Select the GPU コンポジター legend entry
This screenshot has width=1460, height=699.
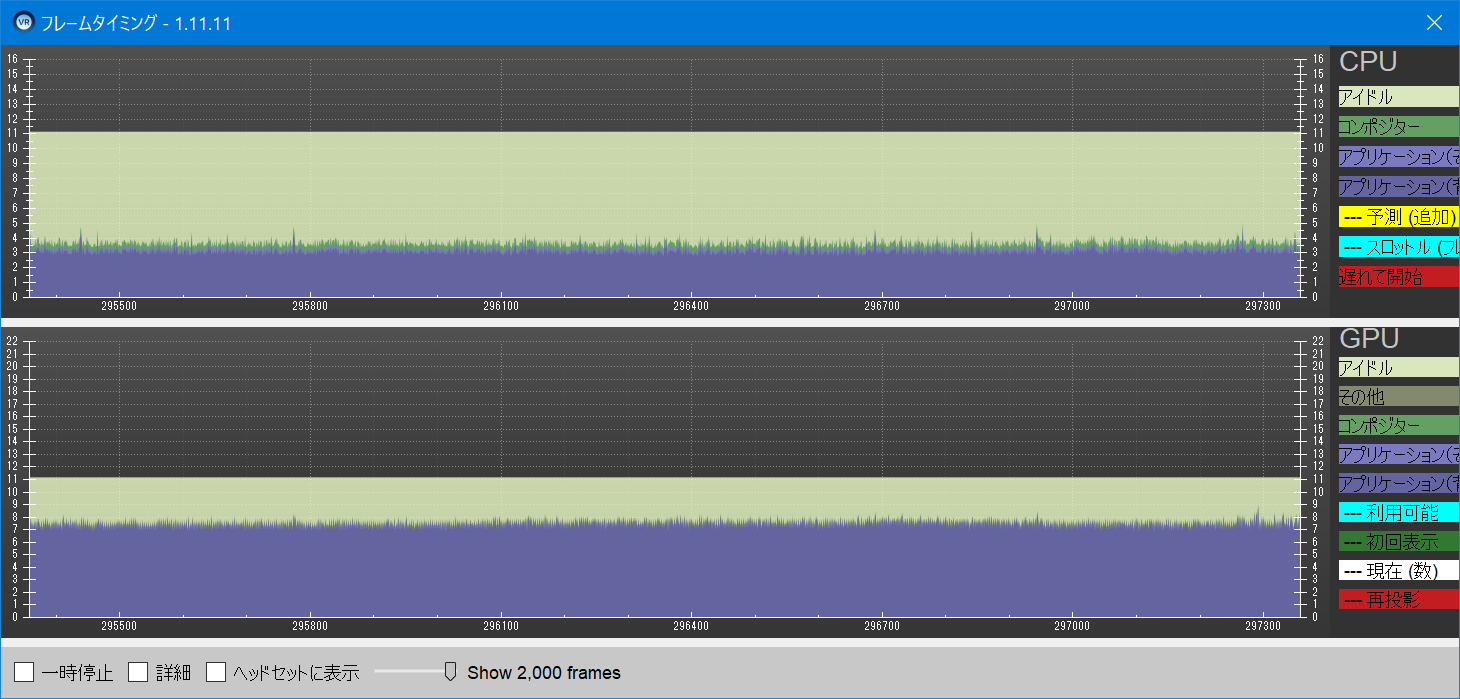tap(1398, 426)
